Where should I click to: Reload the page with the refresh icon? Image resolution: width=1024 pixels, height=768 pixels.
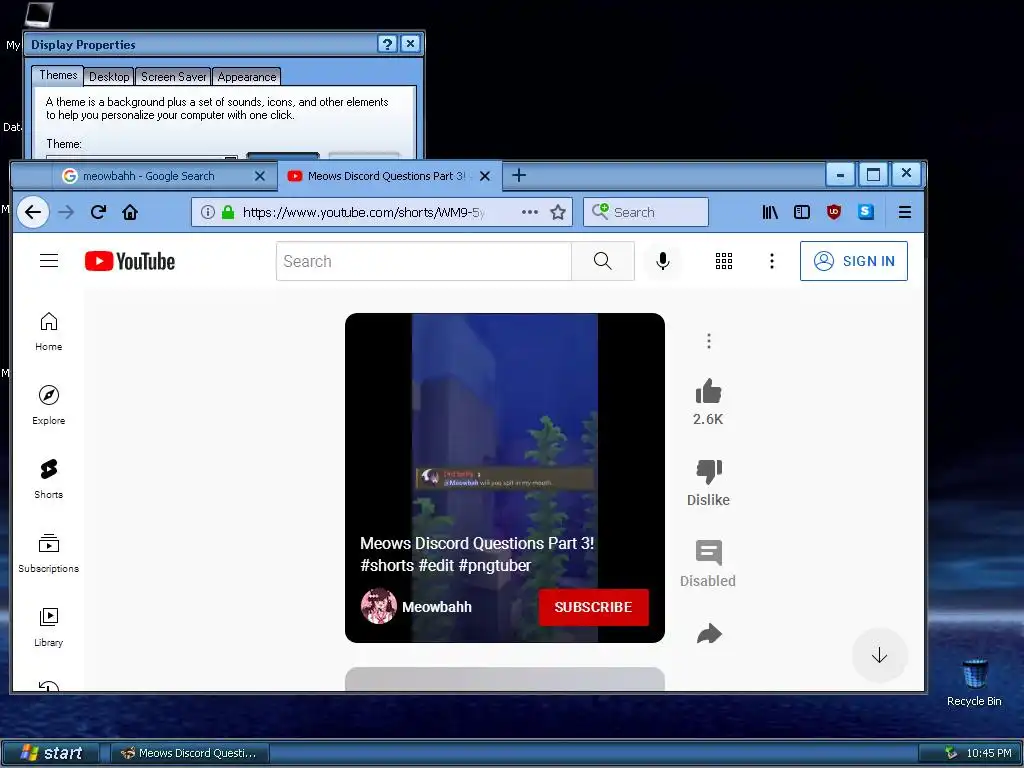tap(99, 212)
